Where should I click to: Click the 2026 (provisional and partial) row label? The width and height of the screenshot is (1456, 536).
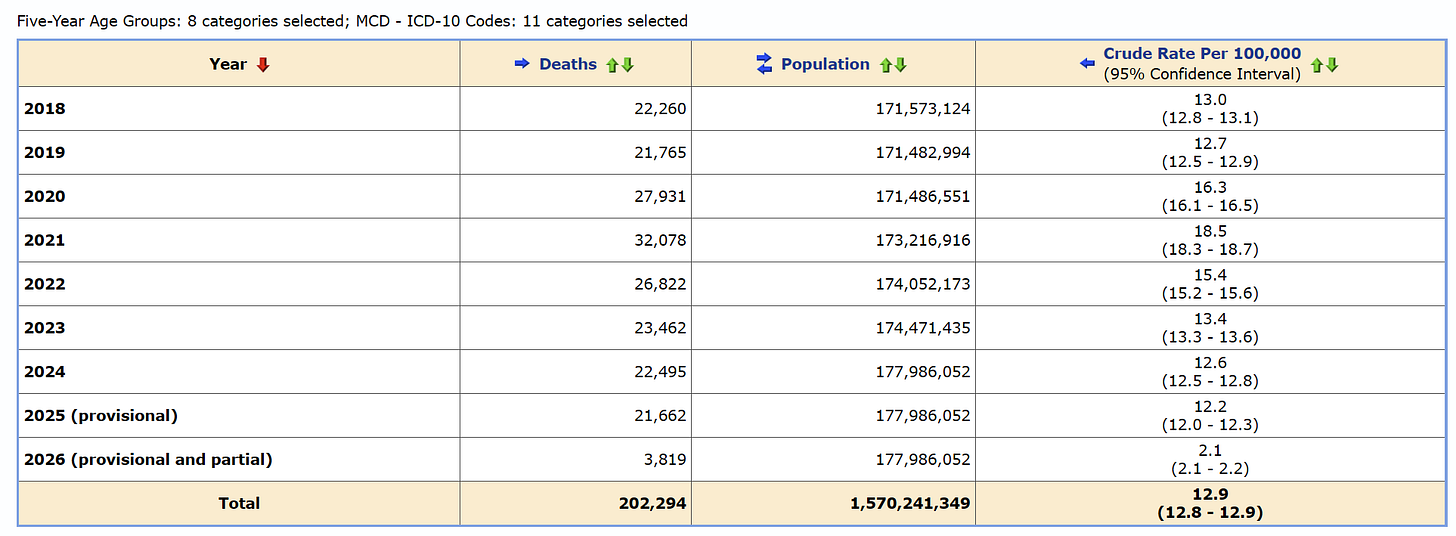[148, 460]
